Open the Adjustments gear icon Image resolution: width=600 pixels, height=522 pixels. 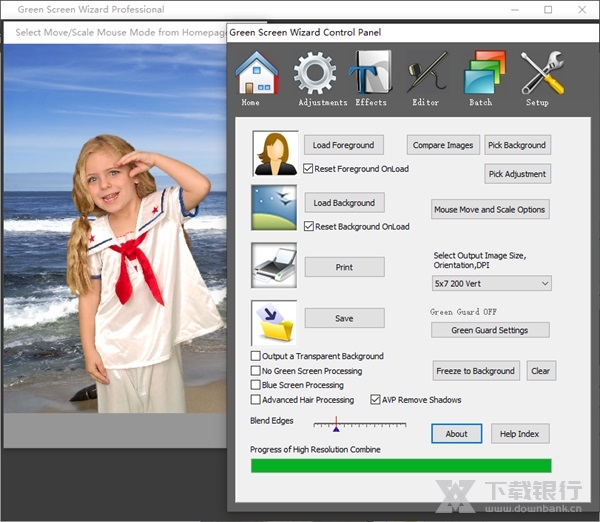pyautogui.click(x=315, y=74)
